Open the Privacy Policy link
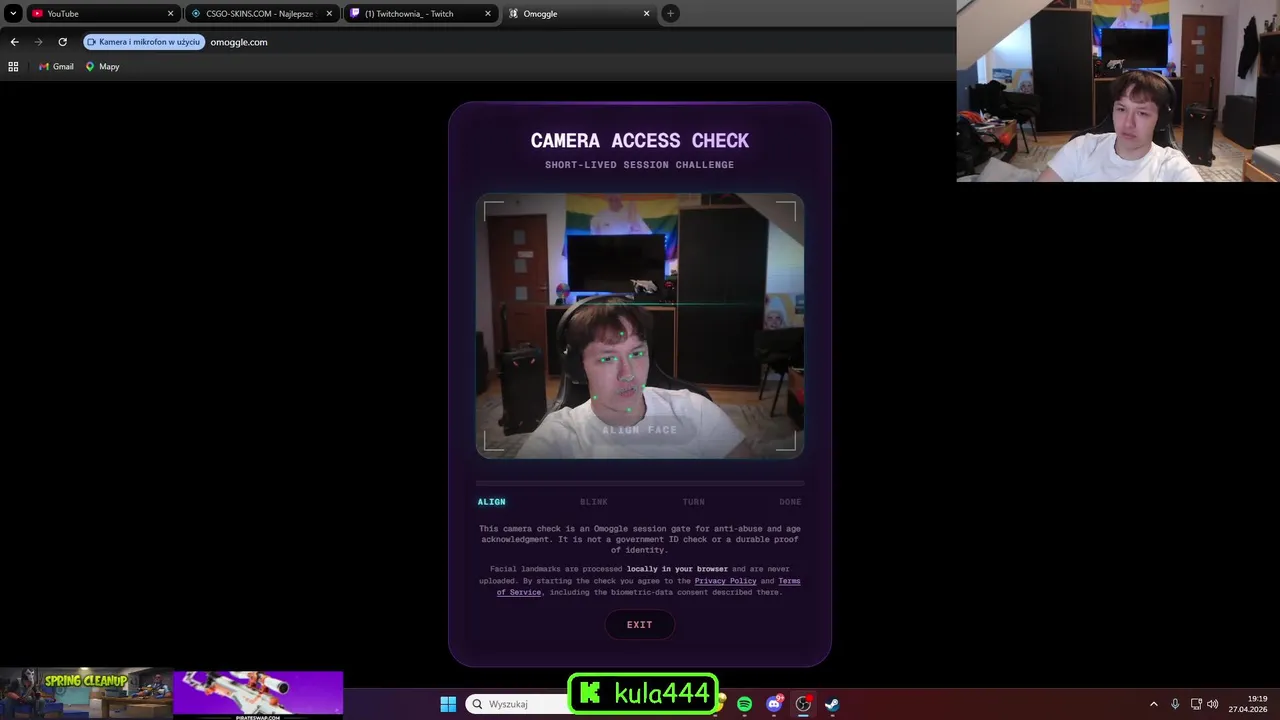The height and width of the screenshot is (720, 1280). (x=725, y=581)
